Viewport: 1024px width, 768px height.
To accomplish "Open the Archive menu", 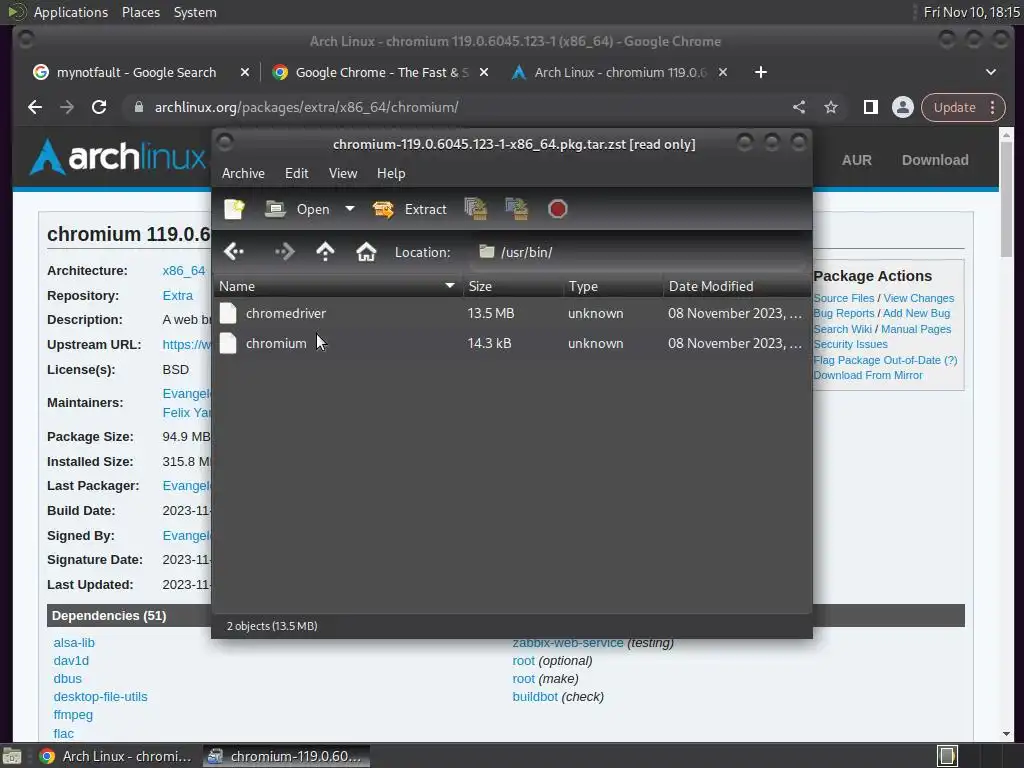I will tap(243, 173).
